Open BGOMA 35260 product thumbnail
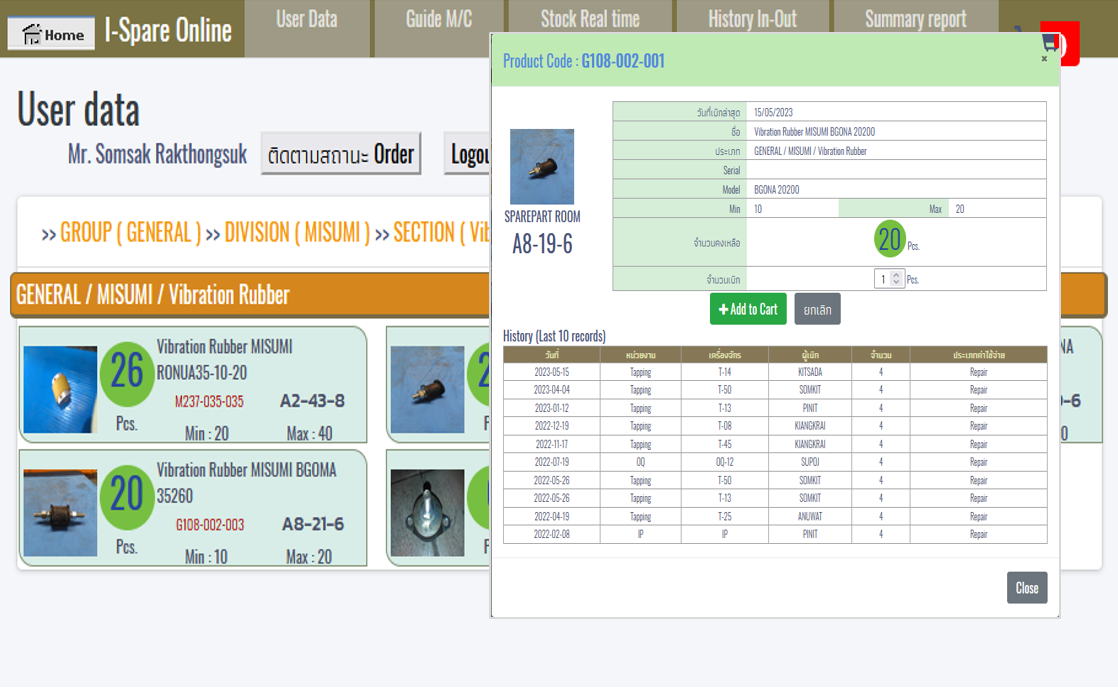The height and width of the screenshot is (688, 1118). (x=60, y=513)
